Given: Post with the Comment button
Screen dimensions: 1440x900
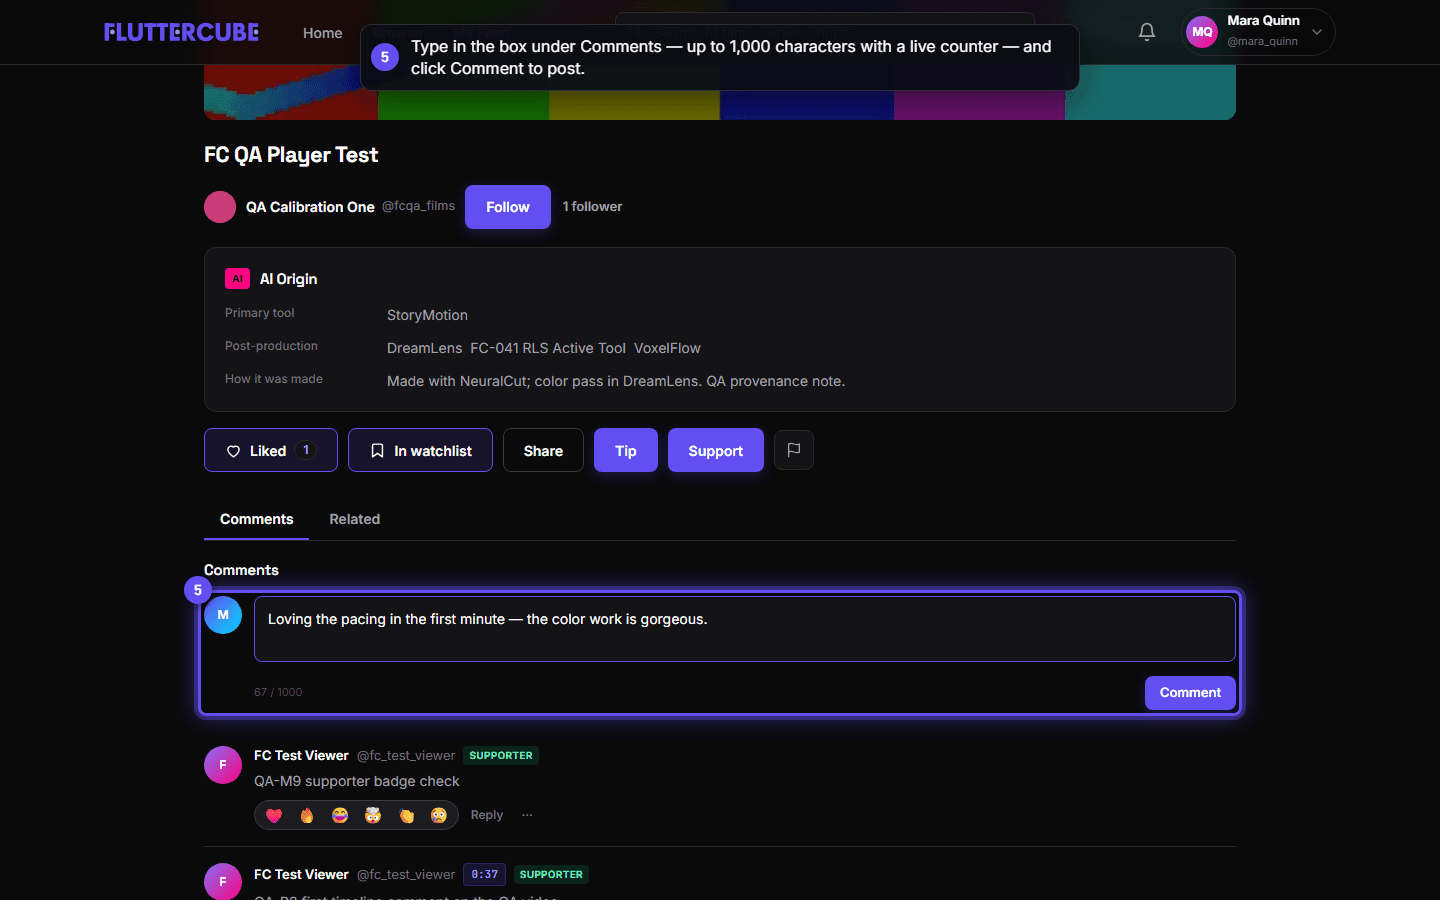Looking at the screenshot, I should pos(1190,693).
